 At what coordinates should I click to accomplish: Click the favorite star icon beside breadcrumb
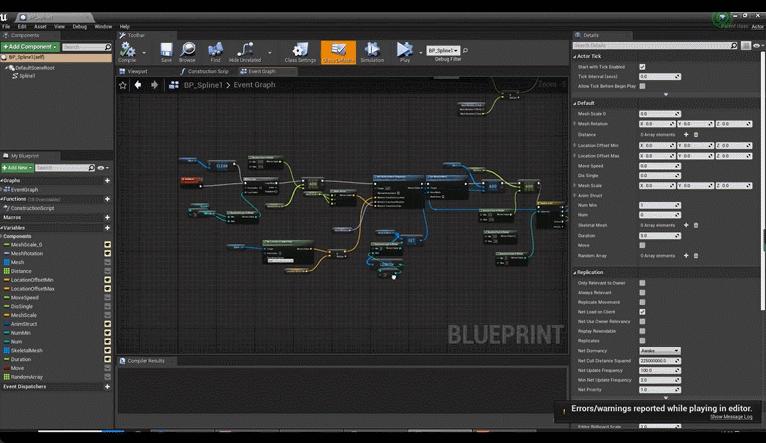click(x=124, y=86)
